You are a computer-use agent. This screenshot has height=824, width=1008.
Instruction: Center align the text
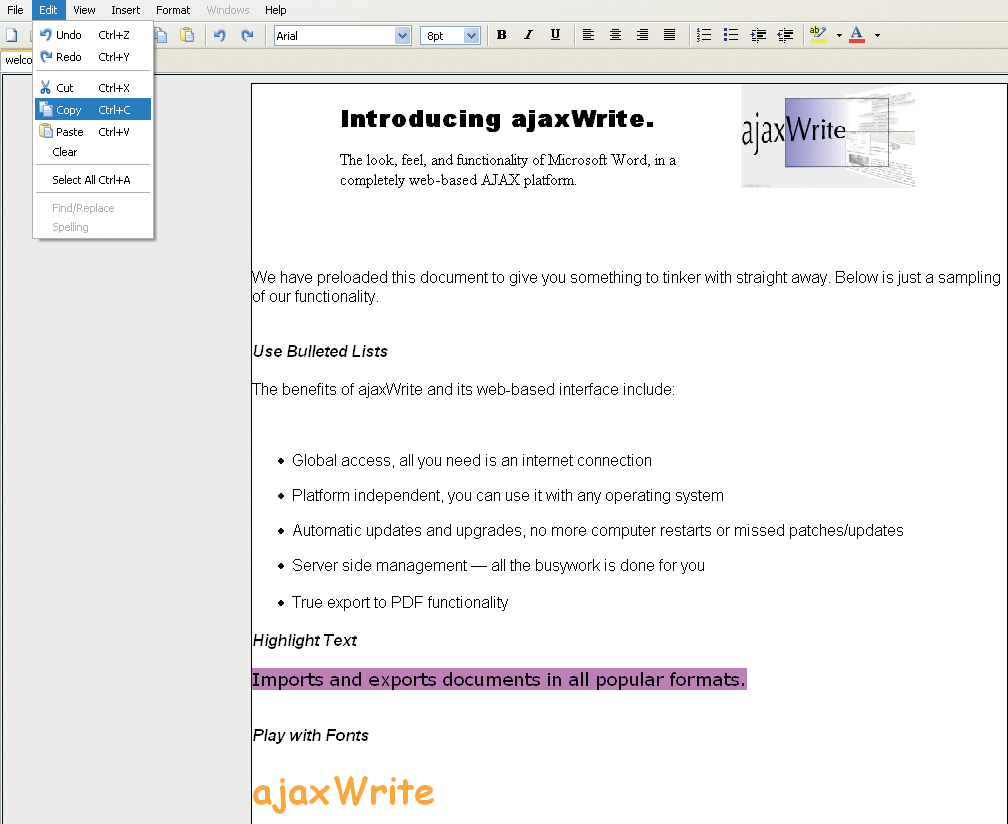click(x=615, y=35)
